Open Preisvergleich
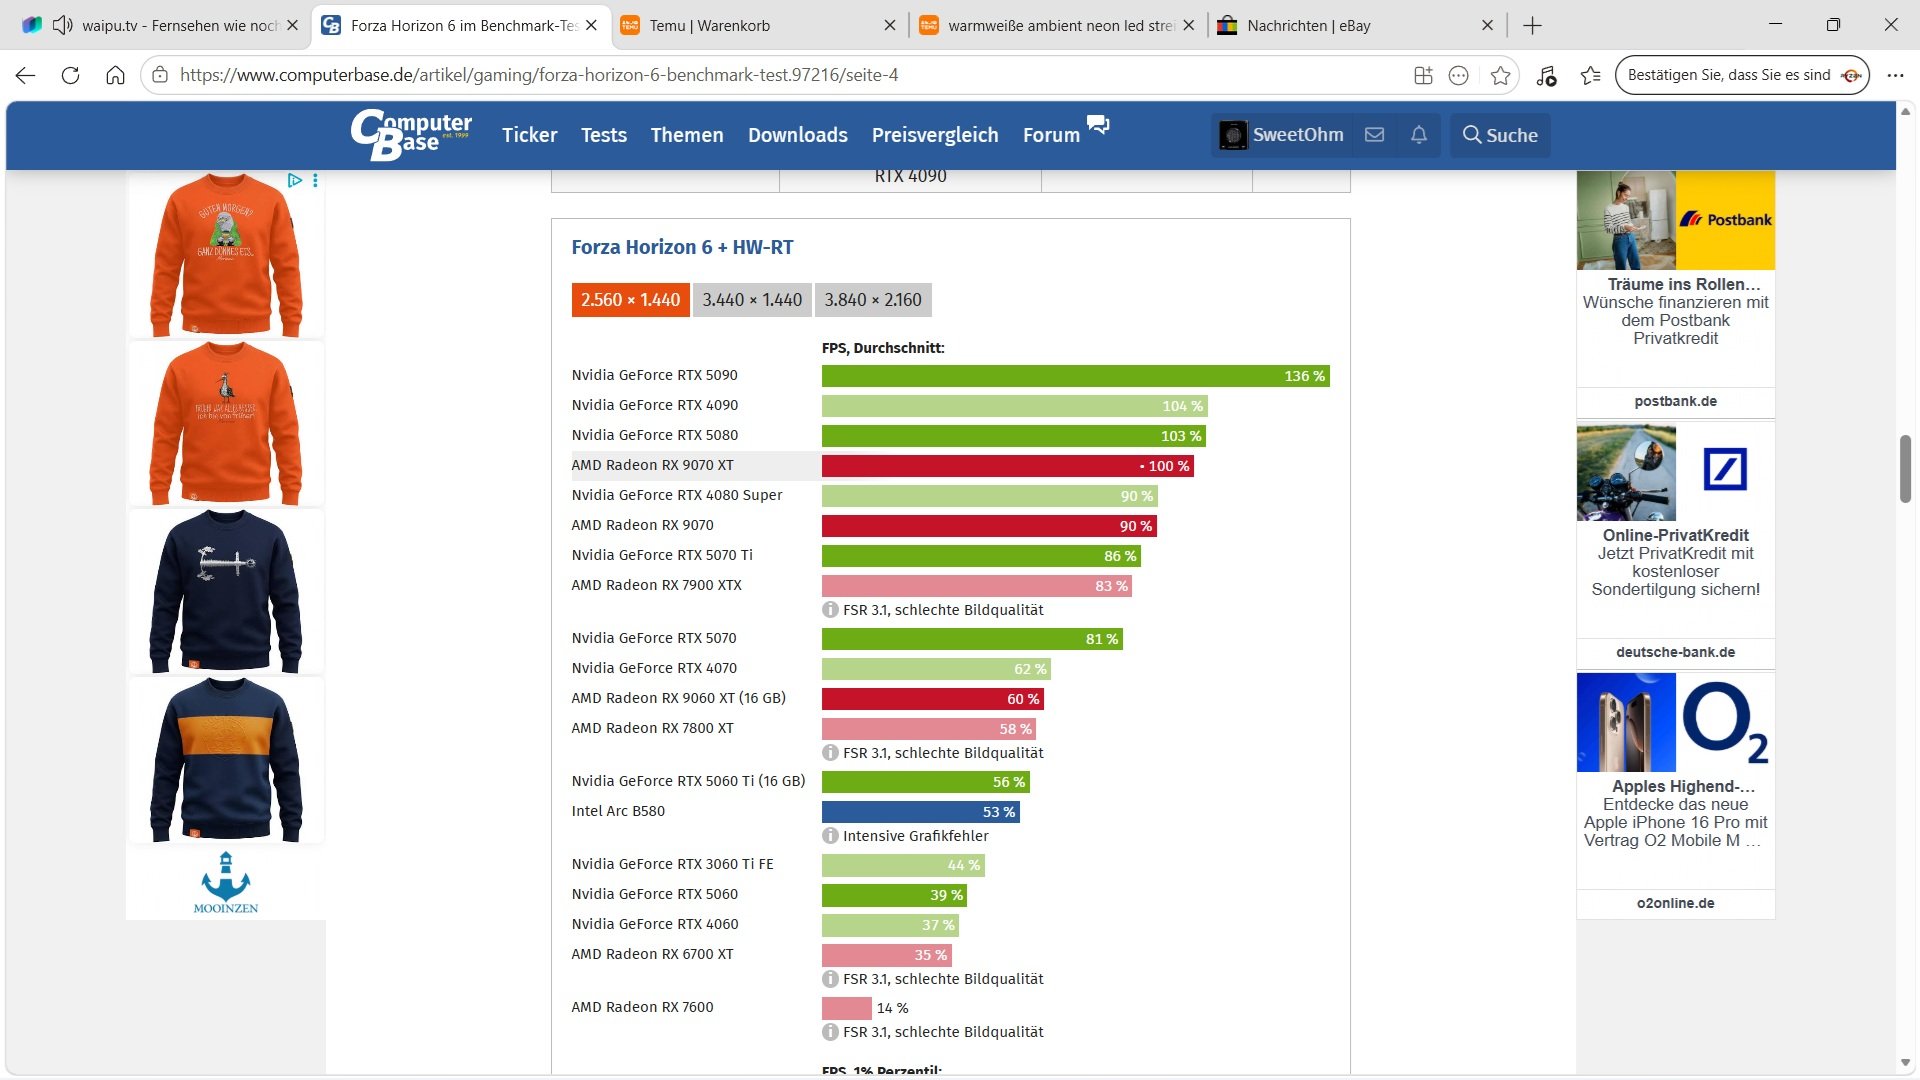The width and height of the screenshot is (1920, 1080). coord(935,135)
